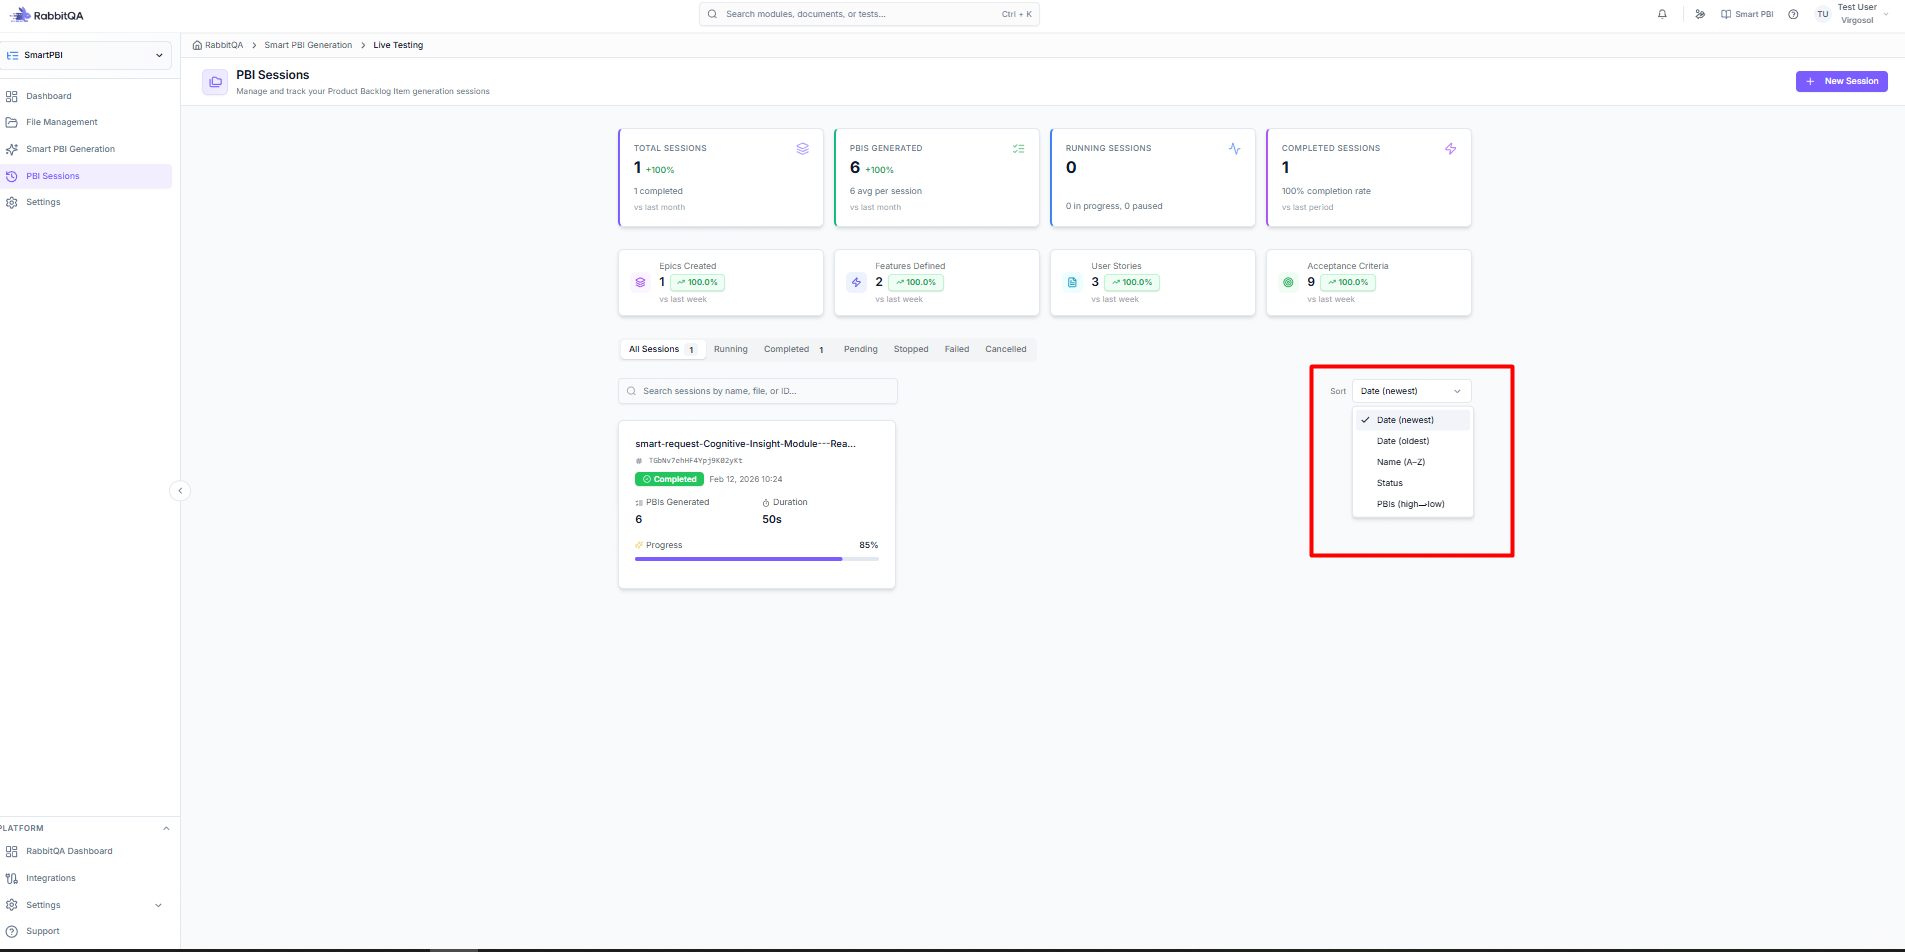The height and width of the screenshot is (952, 1905).
Task: Click the feedback icon beside the bell
Action: (1700, 14)
